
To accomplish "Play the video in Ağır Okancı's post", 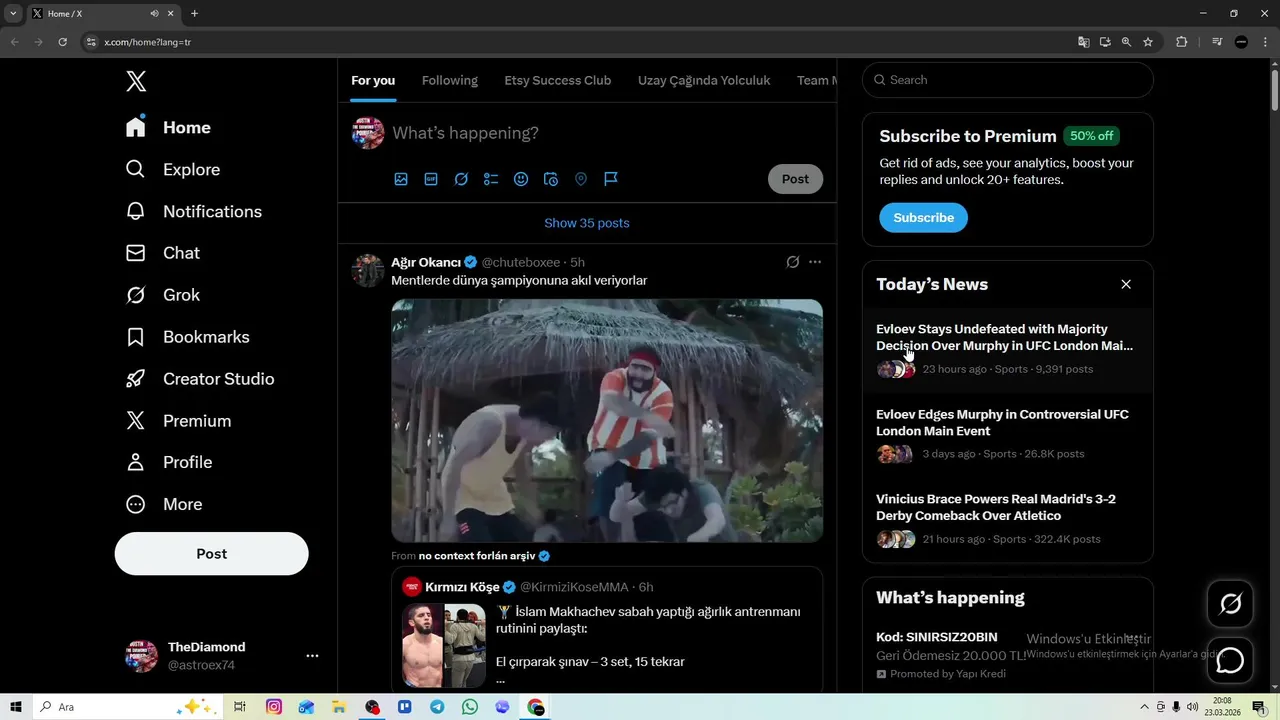I will tap(607, 421).
